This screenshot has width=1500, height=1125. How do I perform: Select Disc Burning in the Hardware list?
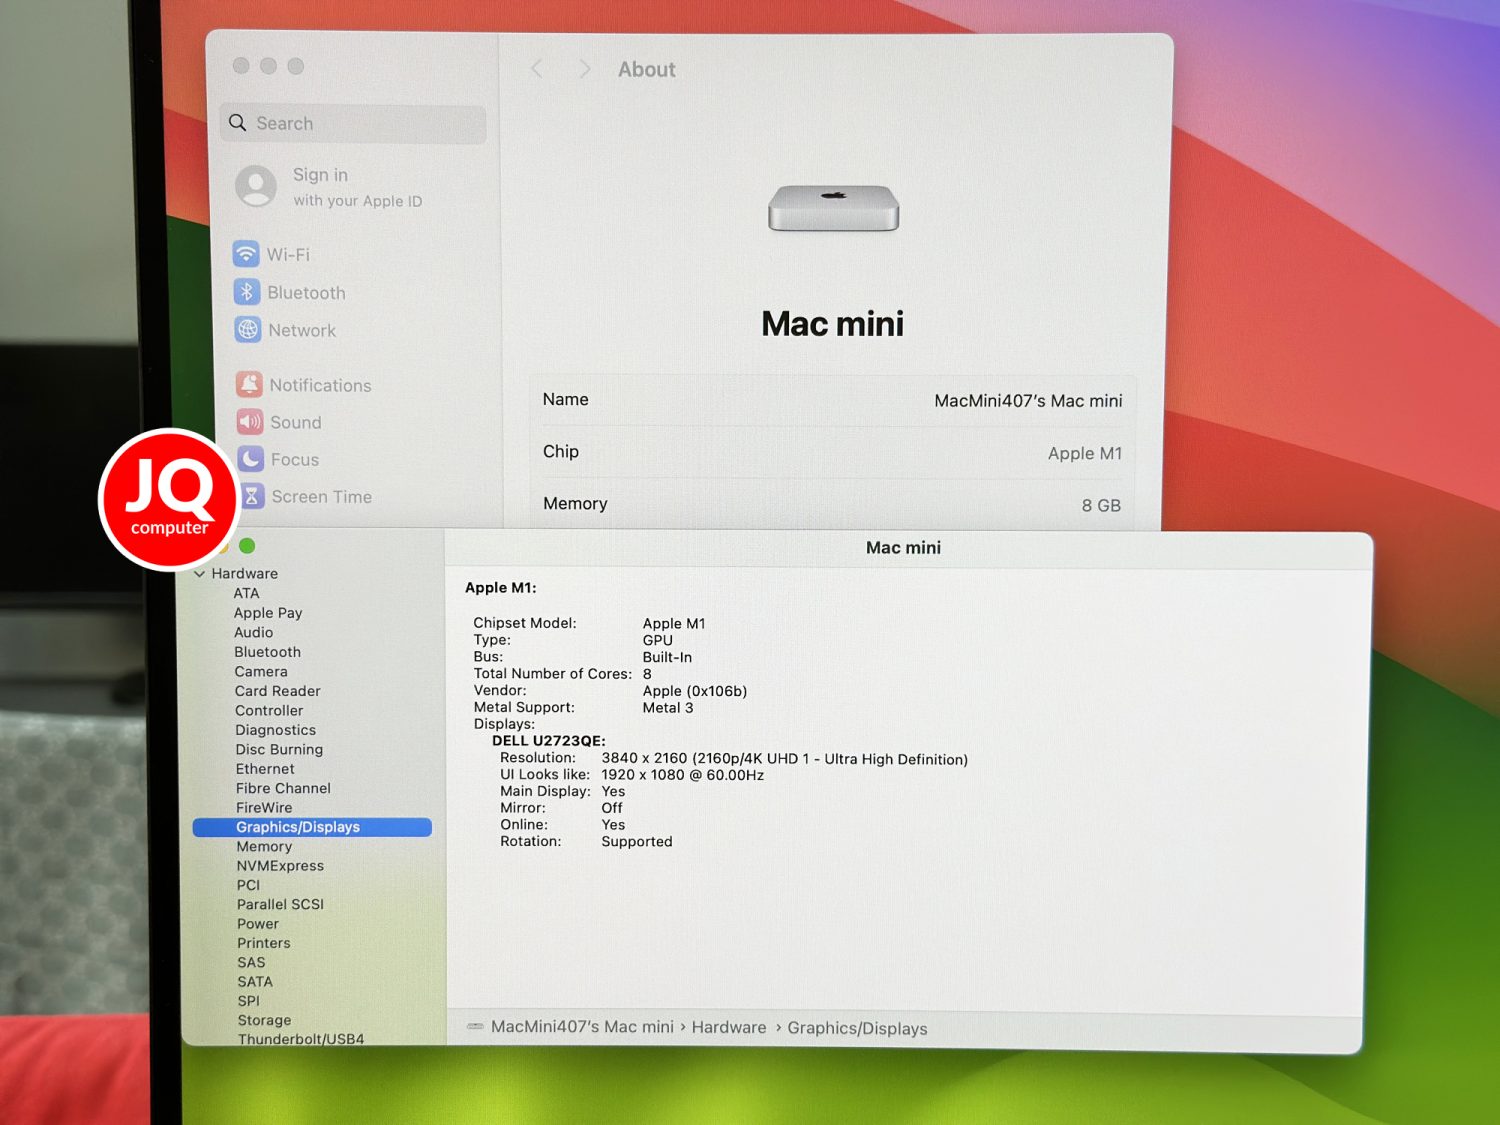(x=279, y=749)
